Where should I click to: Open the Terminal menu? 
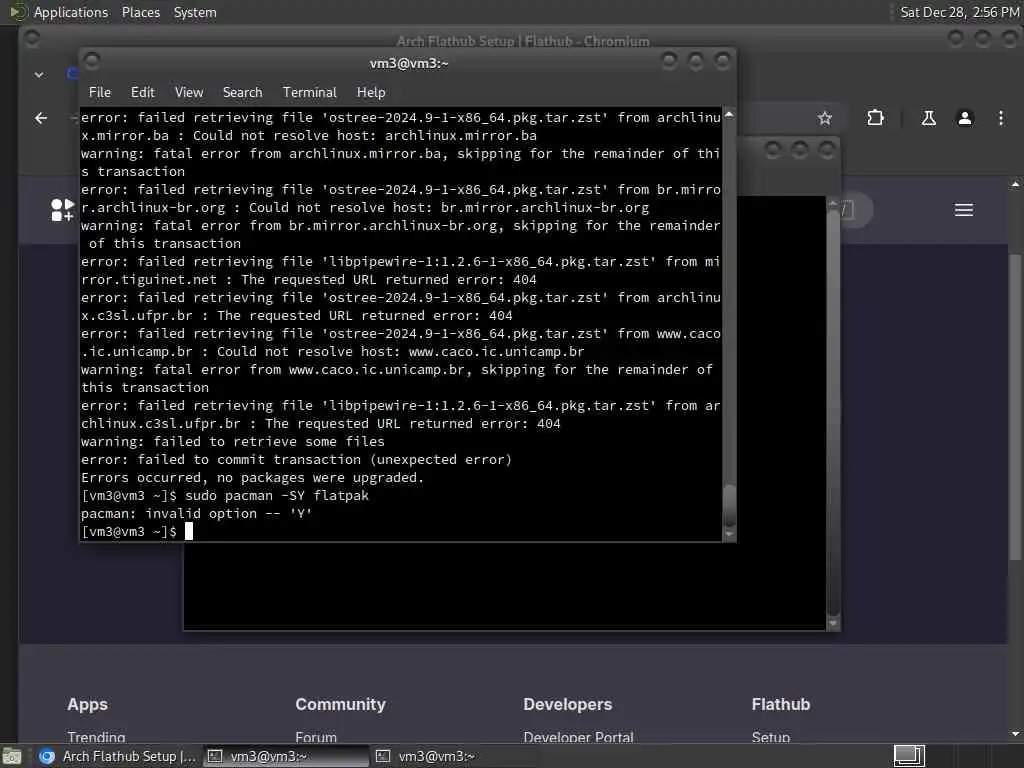310,92
